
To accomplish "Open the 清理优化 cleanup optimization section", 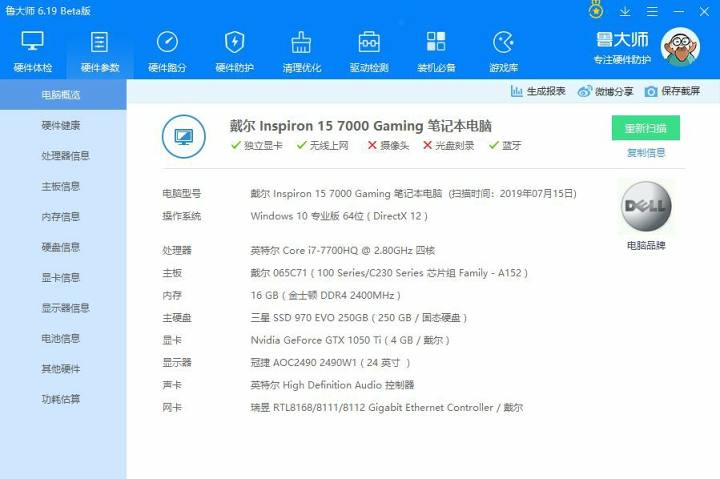I will point(302,52).
